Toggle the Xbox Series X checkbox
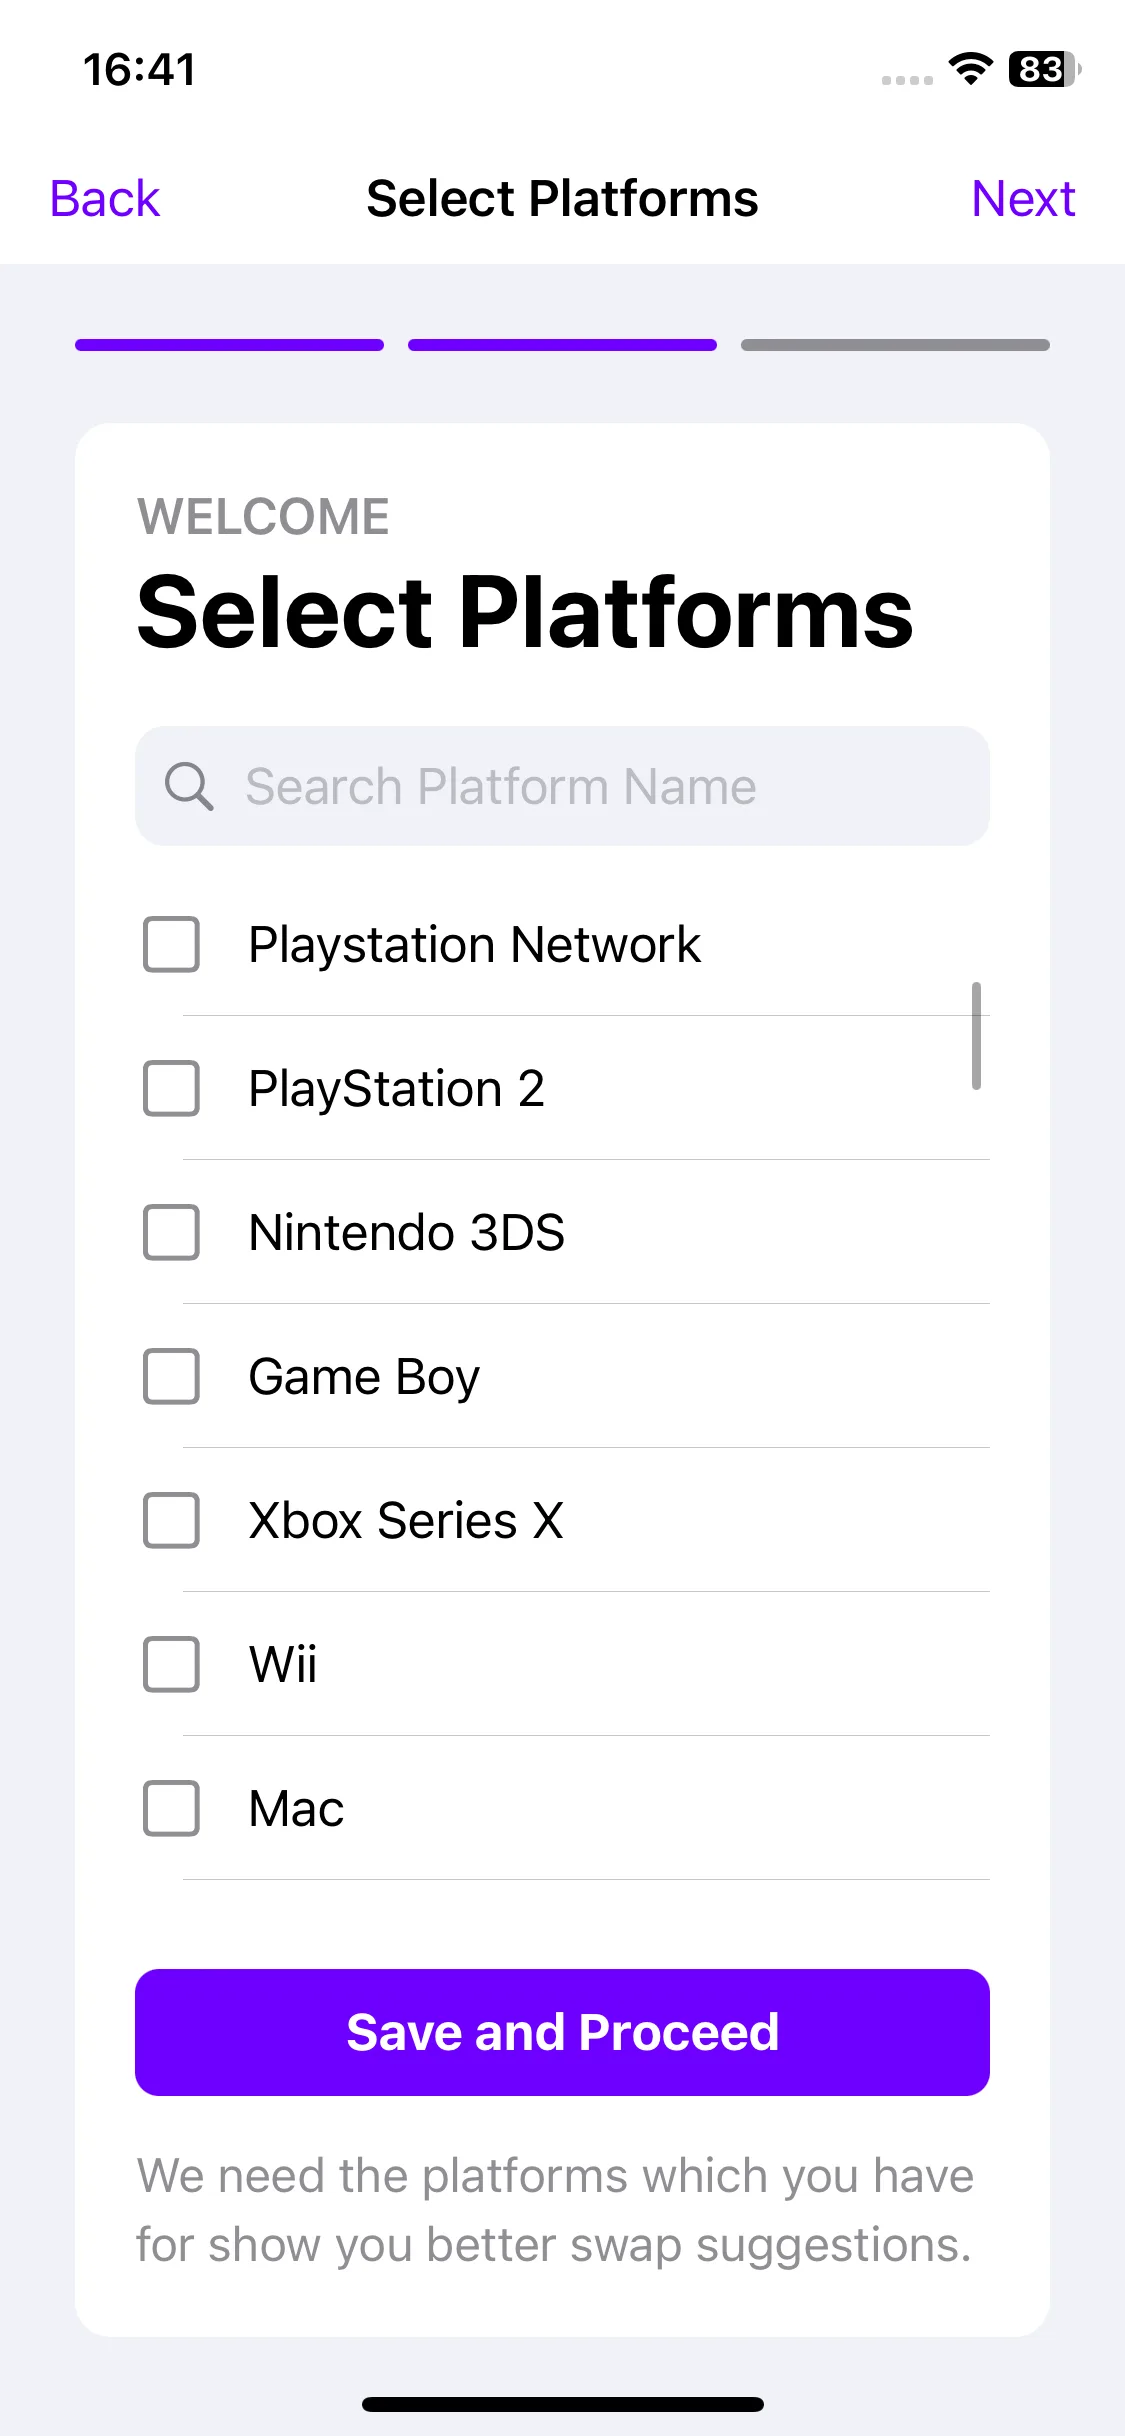 tap(171, 1520)
